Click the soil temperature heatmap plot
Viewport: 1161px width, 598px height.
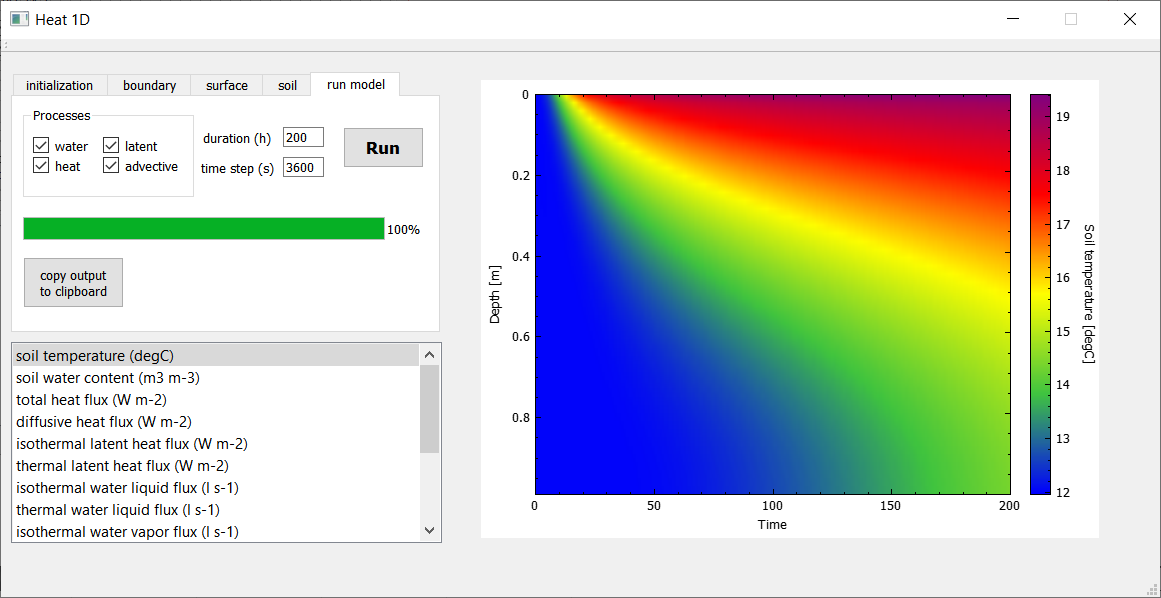tap(772, 294)
